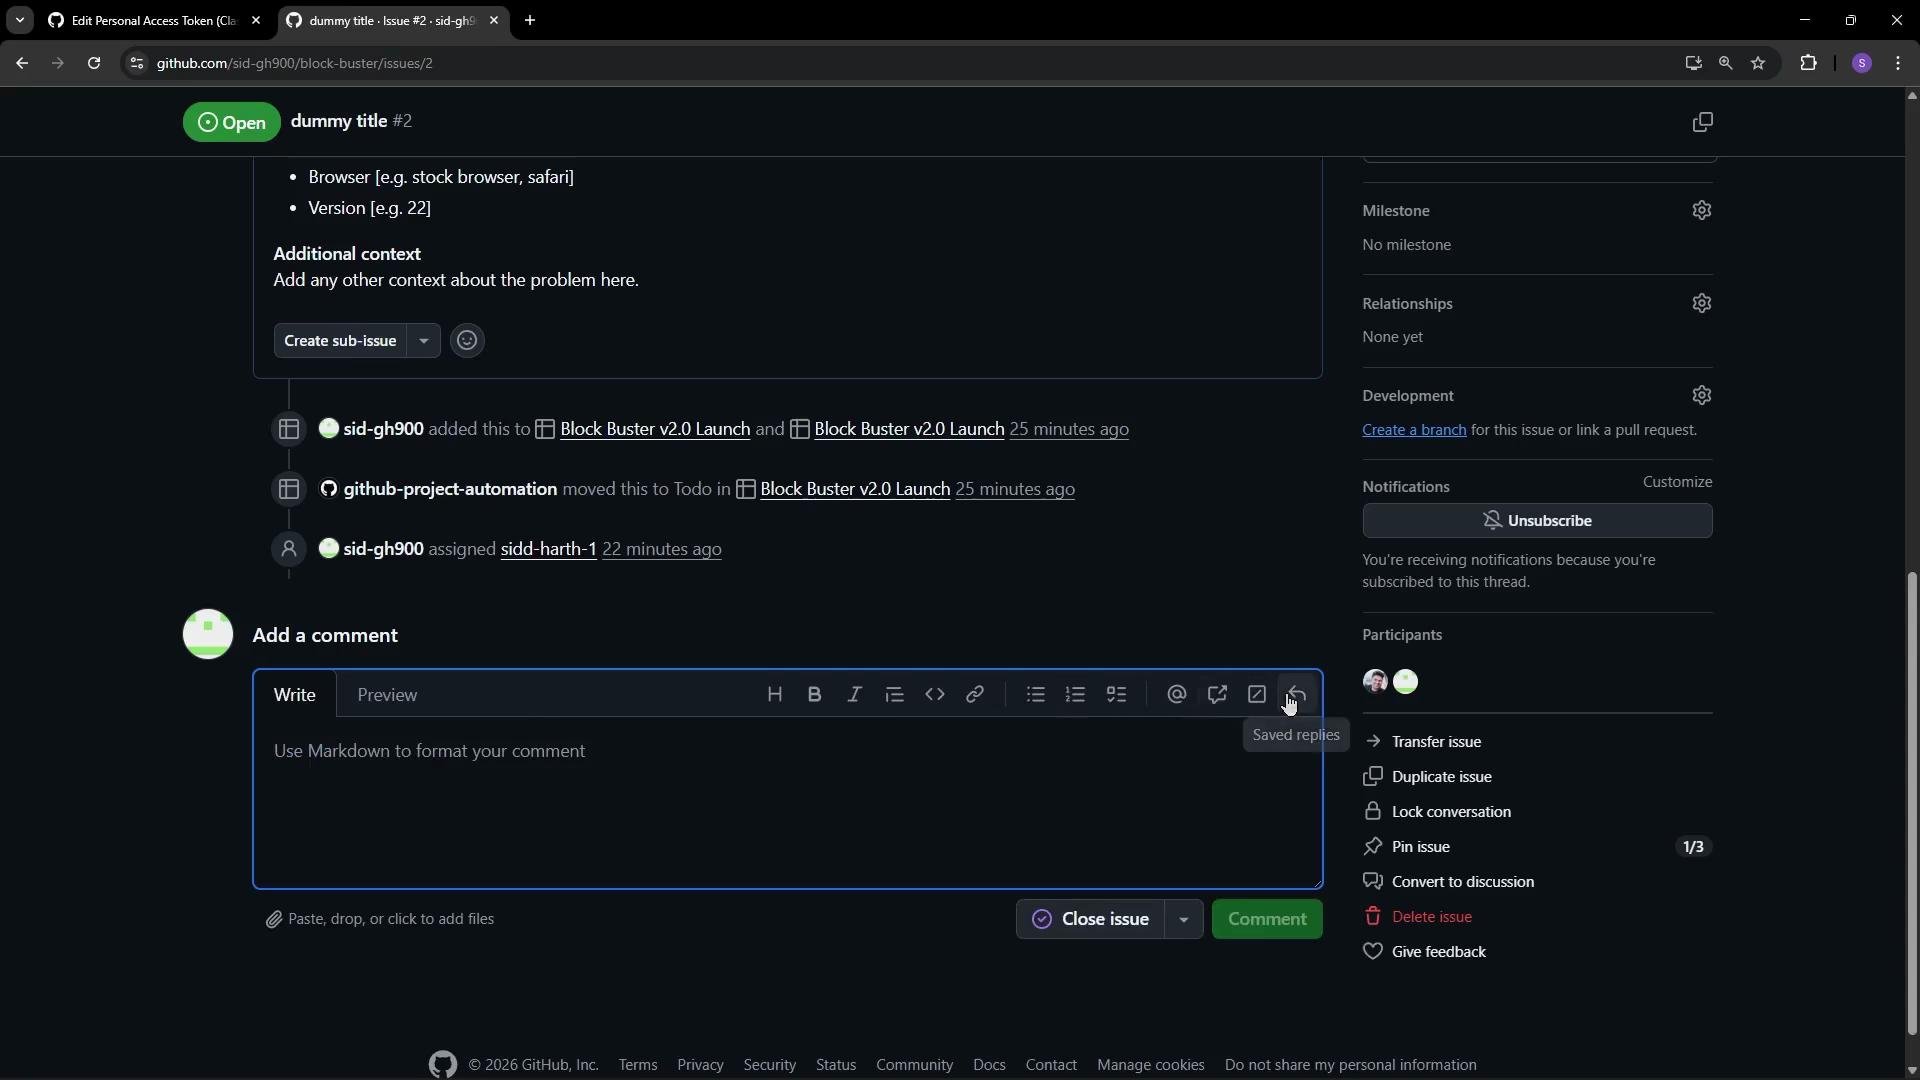Go back with browser back arrow
Screen dimensions: 1920x1080
click(x=22, y=63)
